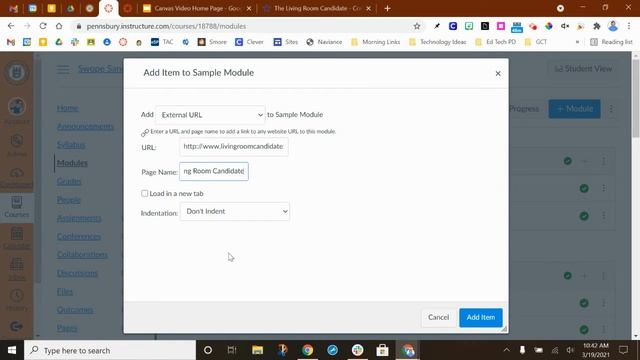The width and height of the screenshot is (640, 360).
Task: Switch to The Living Room Candidate tab
Action: click(316, 8)
